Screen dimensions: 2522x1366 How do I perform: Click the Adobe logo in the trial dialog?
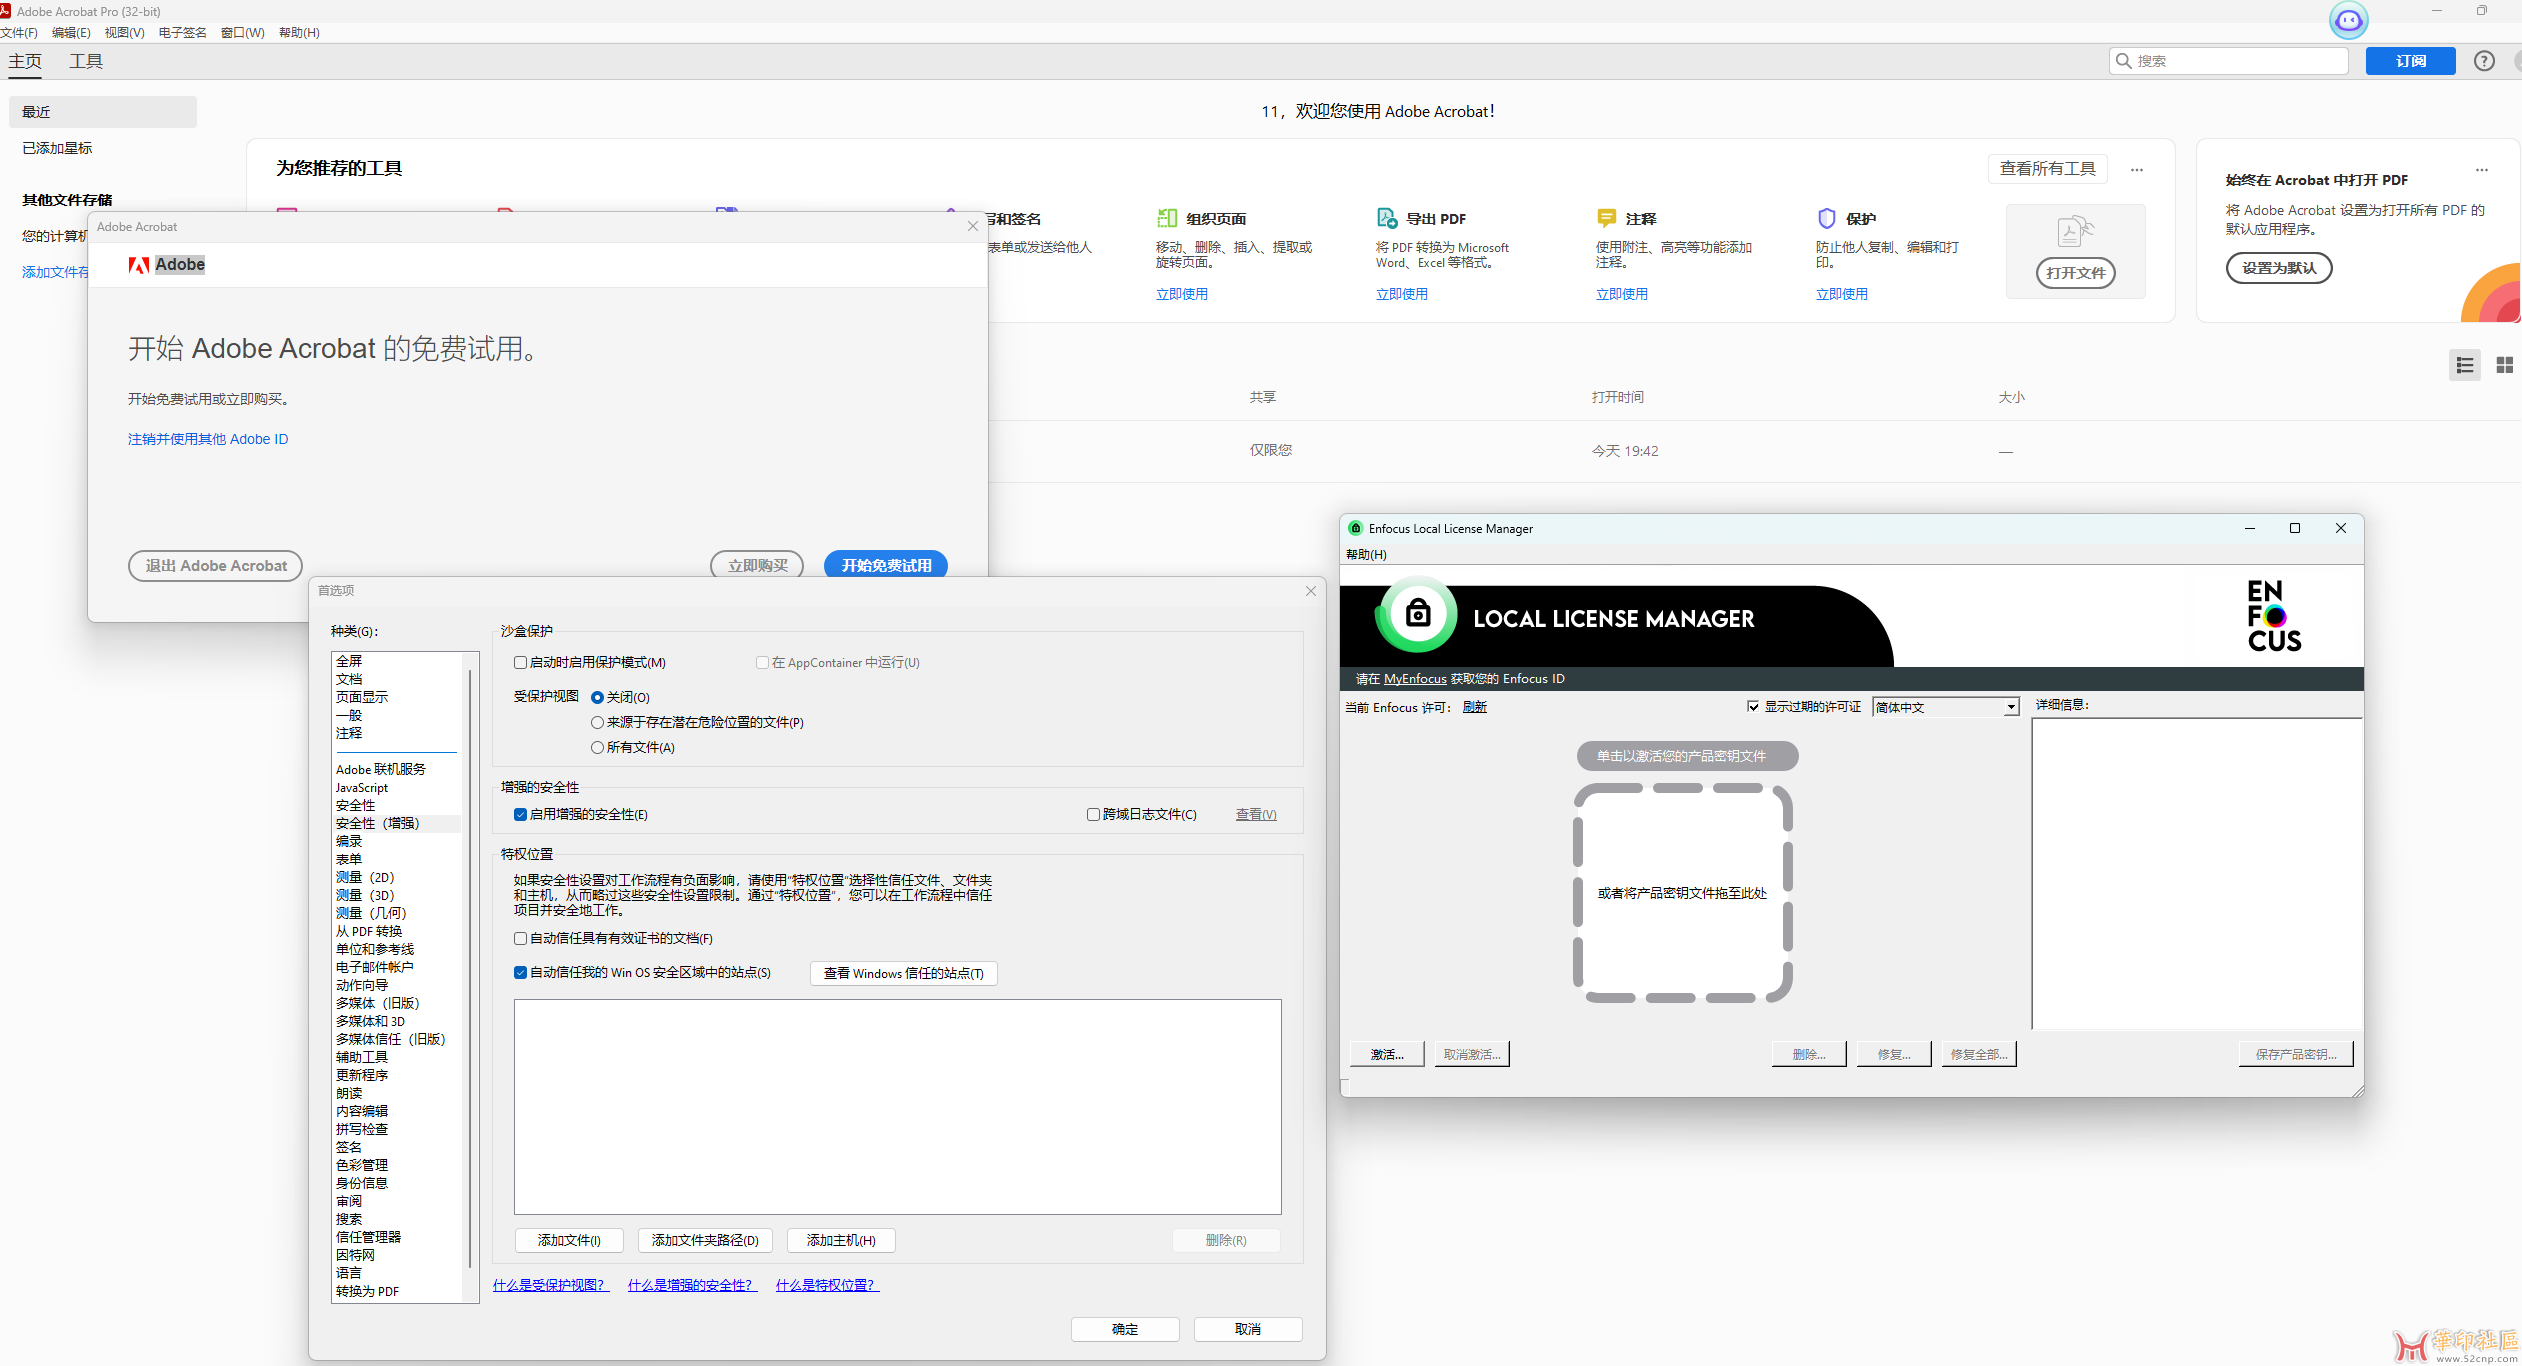coord(138,265)
